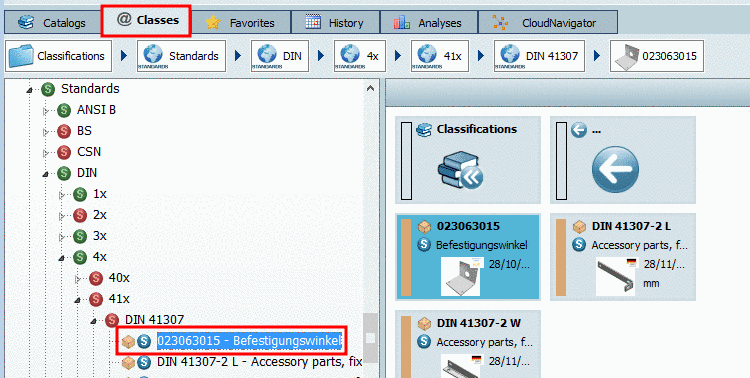Viewport: 750px width, 378px height.
Task: Open dropdown arrow after DIN 41307 breadcrumb
Action: coord(596,56)
